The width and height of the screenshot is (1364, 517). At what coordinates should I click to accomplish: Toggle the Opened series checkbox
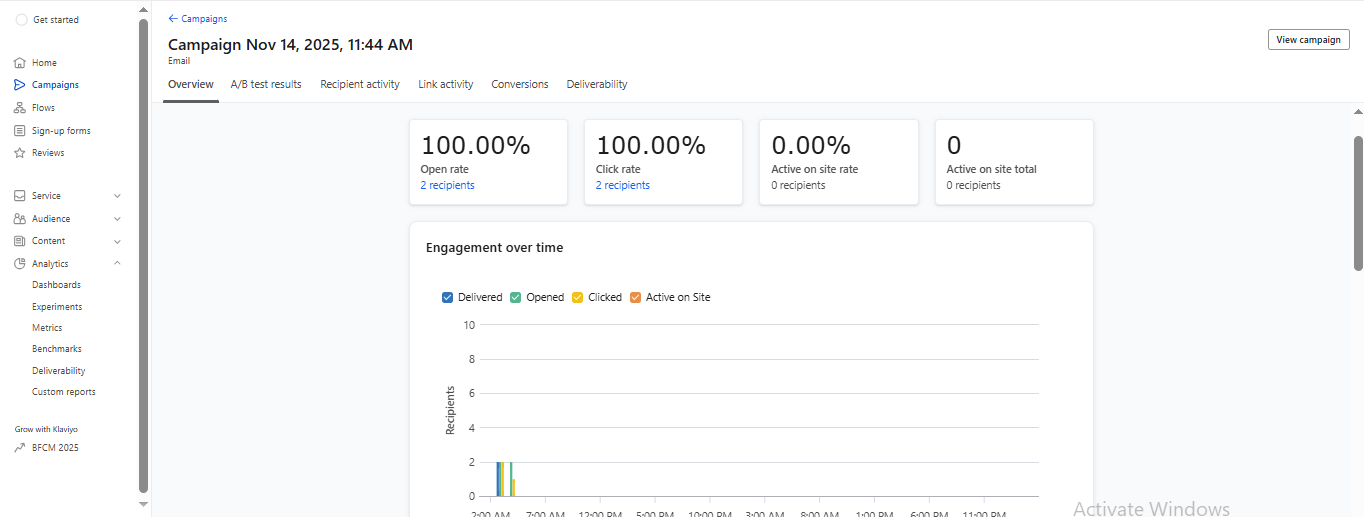[x=516, y=297]
